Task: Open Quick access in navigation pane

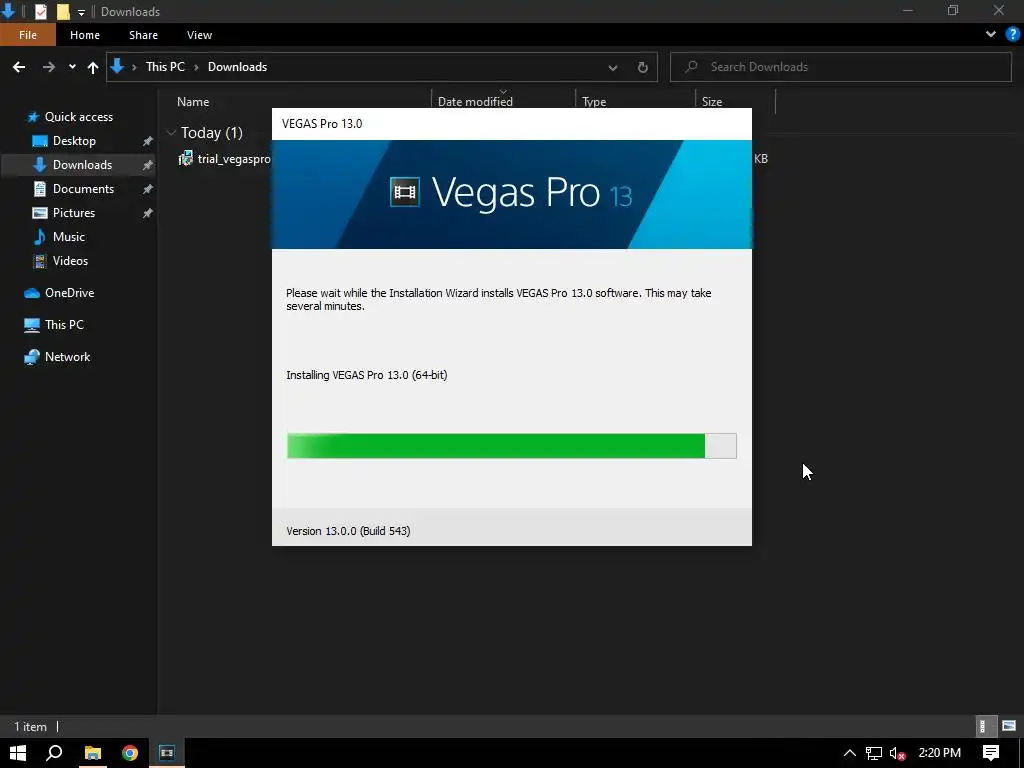Action: pos(78,117)
